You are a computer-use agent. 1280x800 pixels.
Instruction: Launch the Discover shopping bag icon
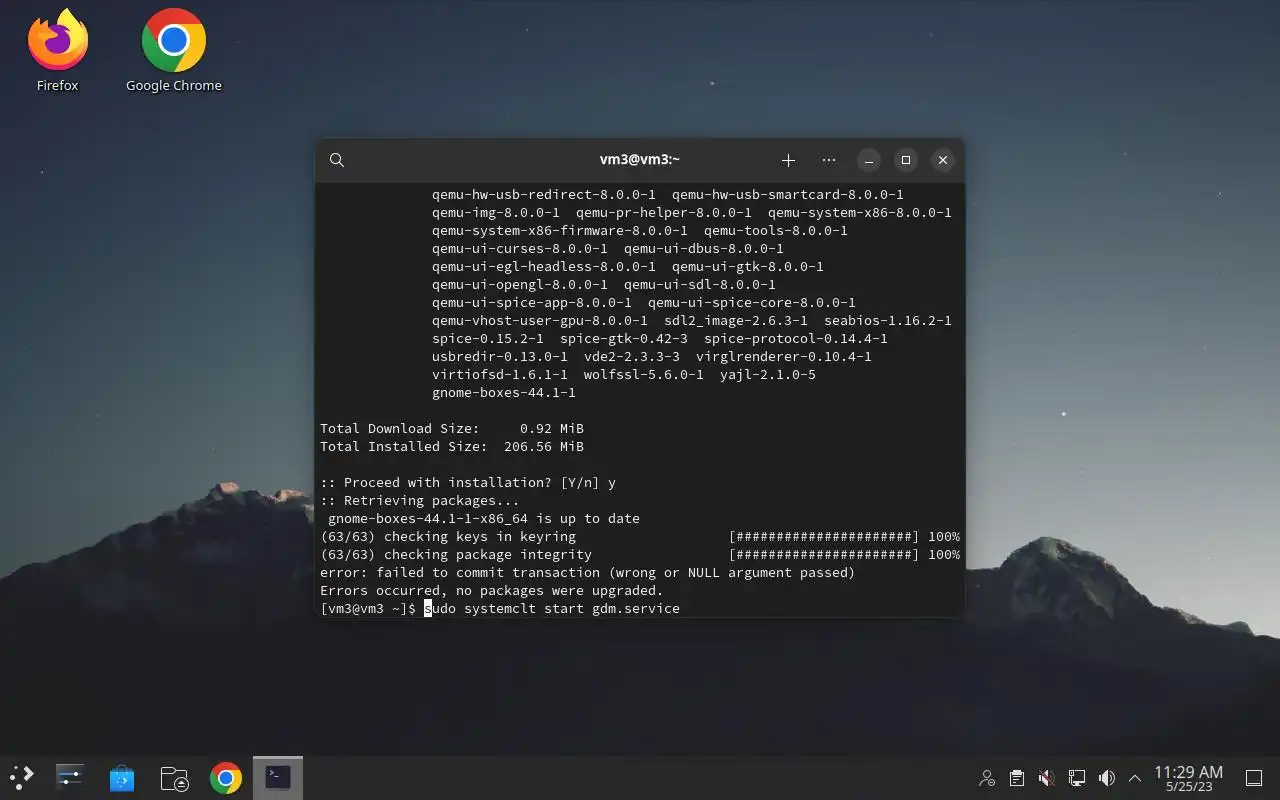(122, 777)
